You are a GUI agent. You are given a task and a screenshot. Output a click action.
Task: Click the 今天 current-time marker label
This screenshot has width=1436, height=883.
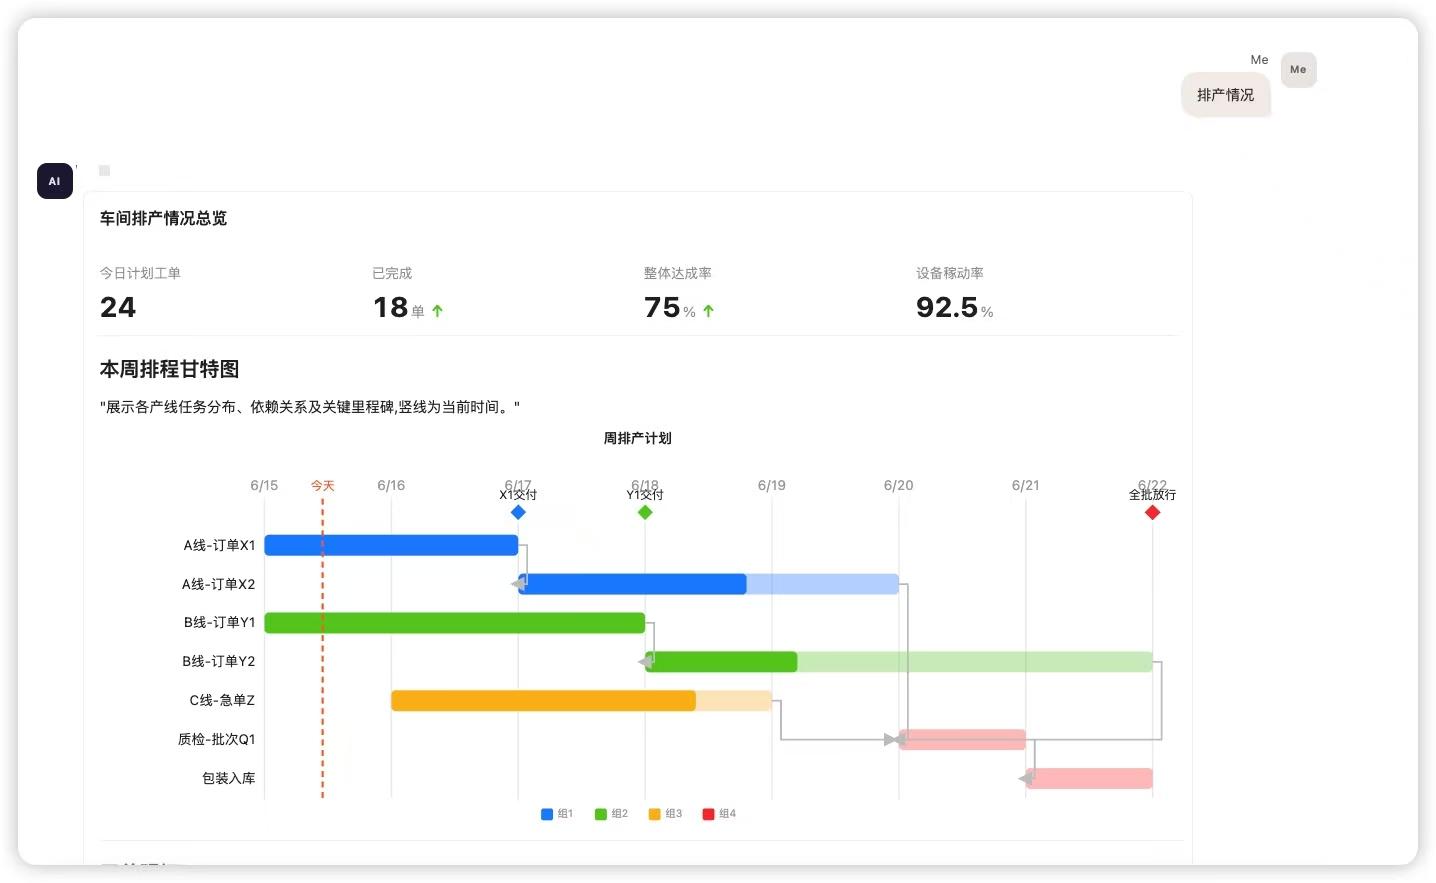[x=322, y=486]
